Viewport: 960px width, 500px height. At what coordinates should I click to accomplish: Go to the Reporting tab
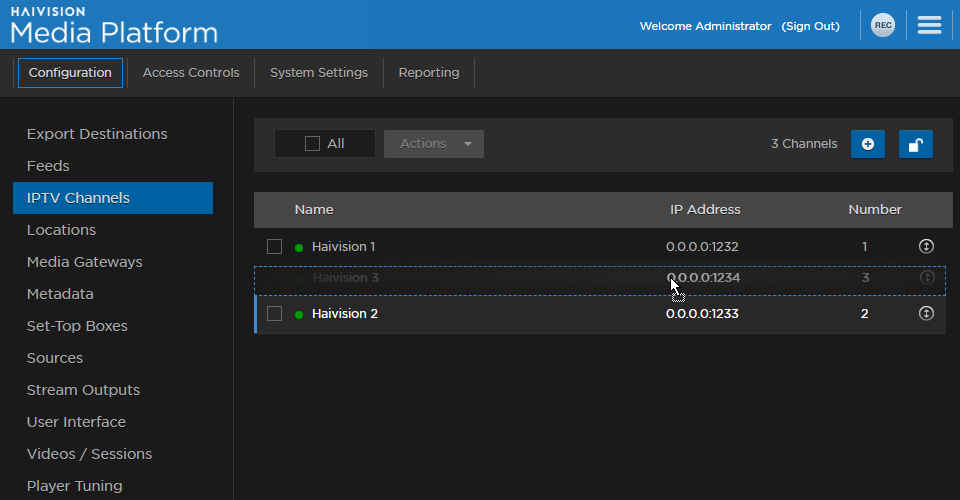pos(429,73)
